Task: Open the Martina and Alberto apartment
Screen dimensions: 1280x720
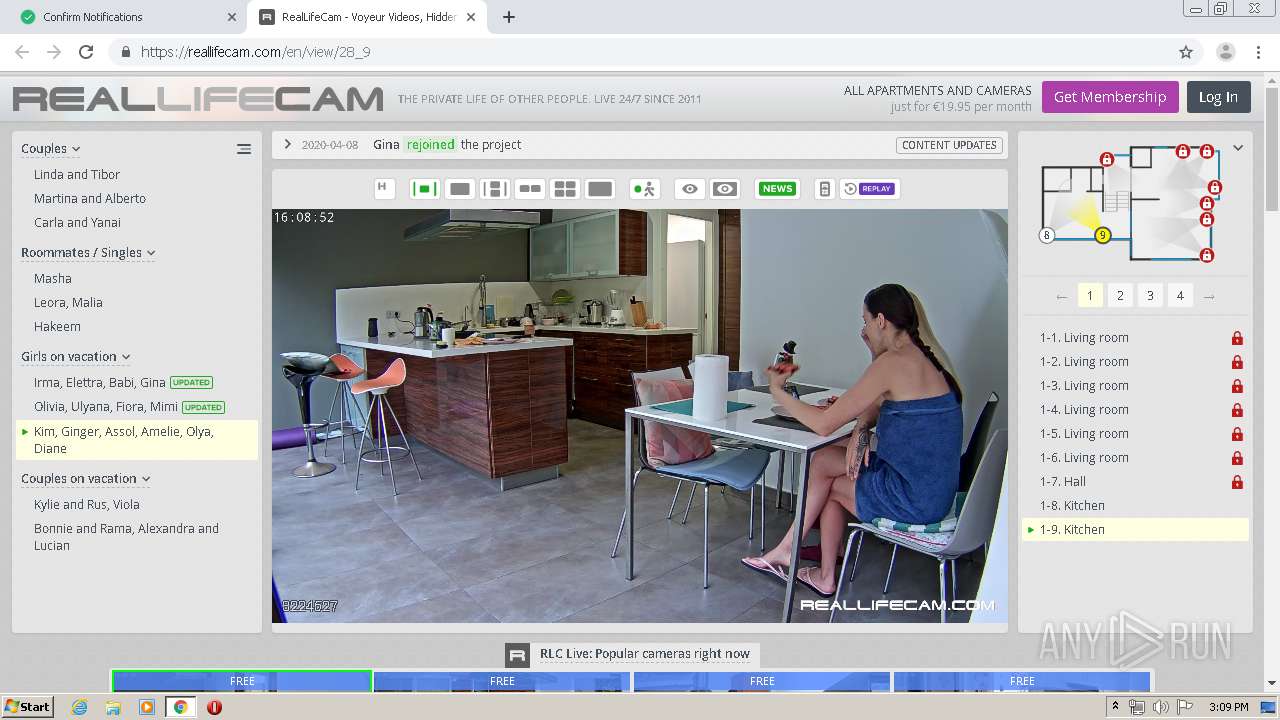Action: tap(90, 198)
